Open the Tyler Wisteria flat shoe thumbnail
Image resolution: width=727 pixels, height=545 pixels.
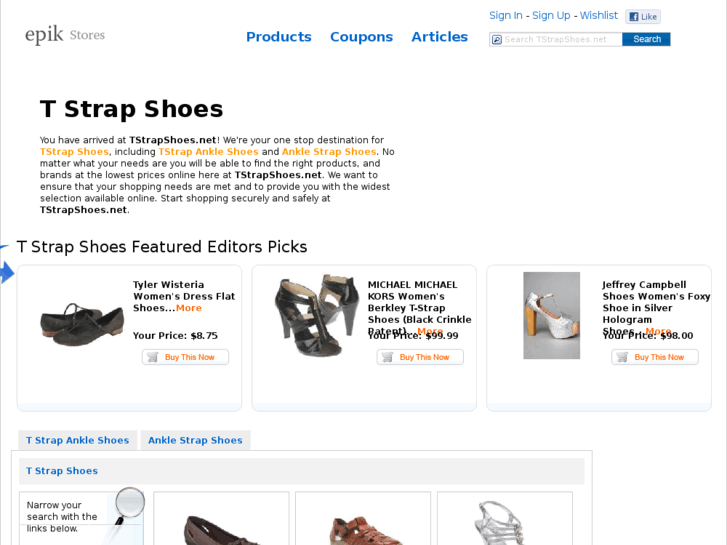(x=82, y=323)
